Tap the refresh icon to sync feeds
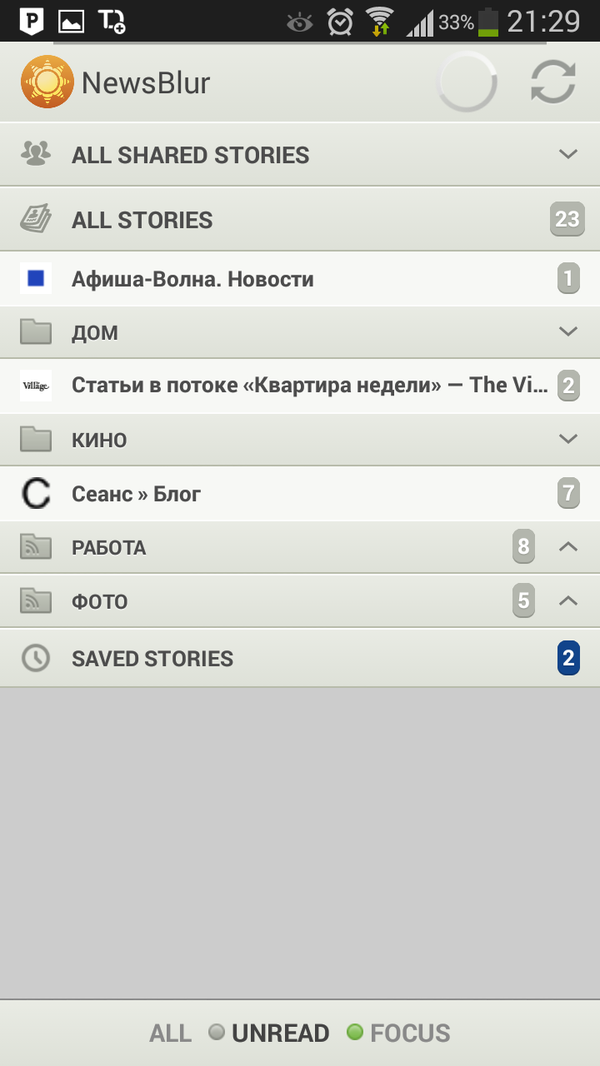 point(553,82)
